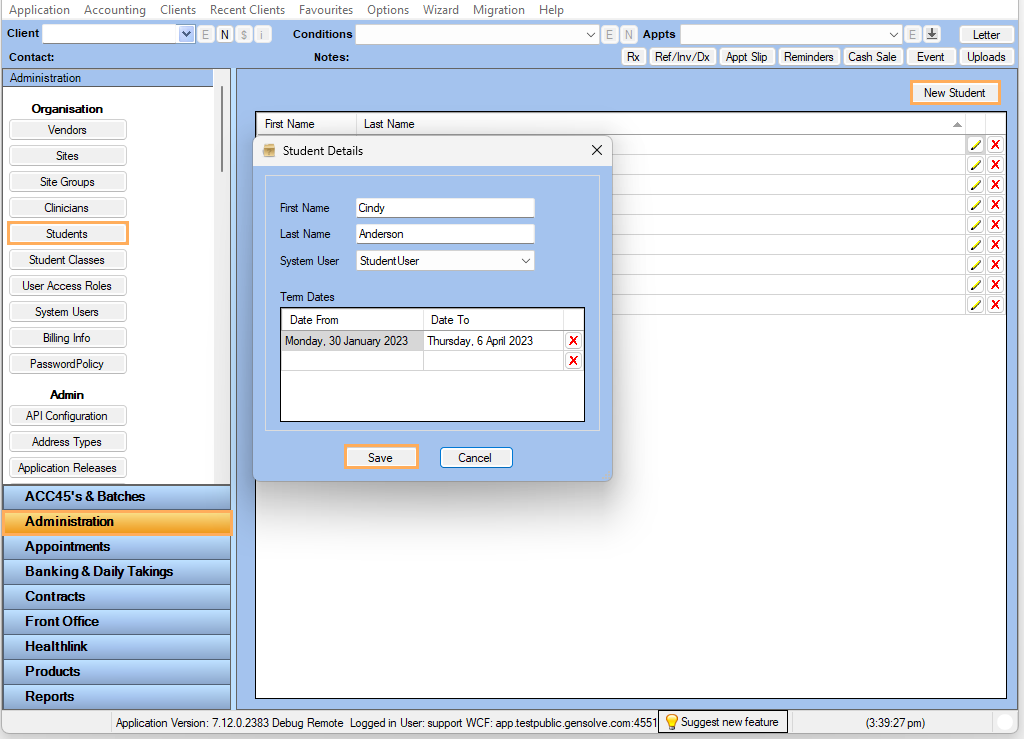1024x739 pixels.
Task: Click the New Student button
Action: coord(954,93)
